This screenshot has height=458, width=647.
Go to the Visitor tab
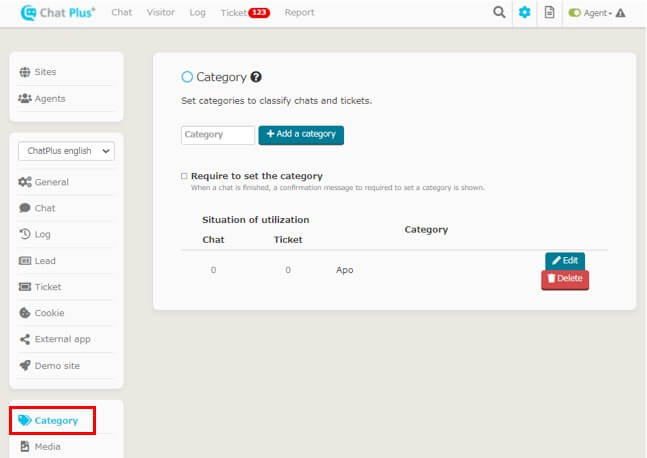[x=161, y=12]
